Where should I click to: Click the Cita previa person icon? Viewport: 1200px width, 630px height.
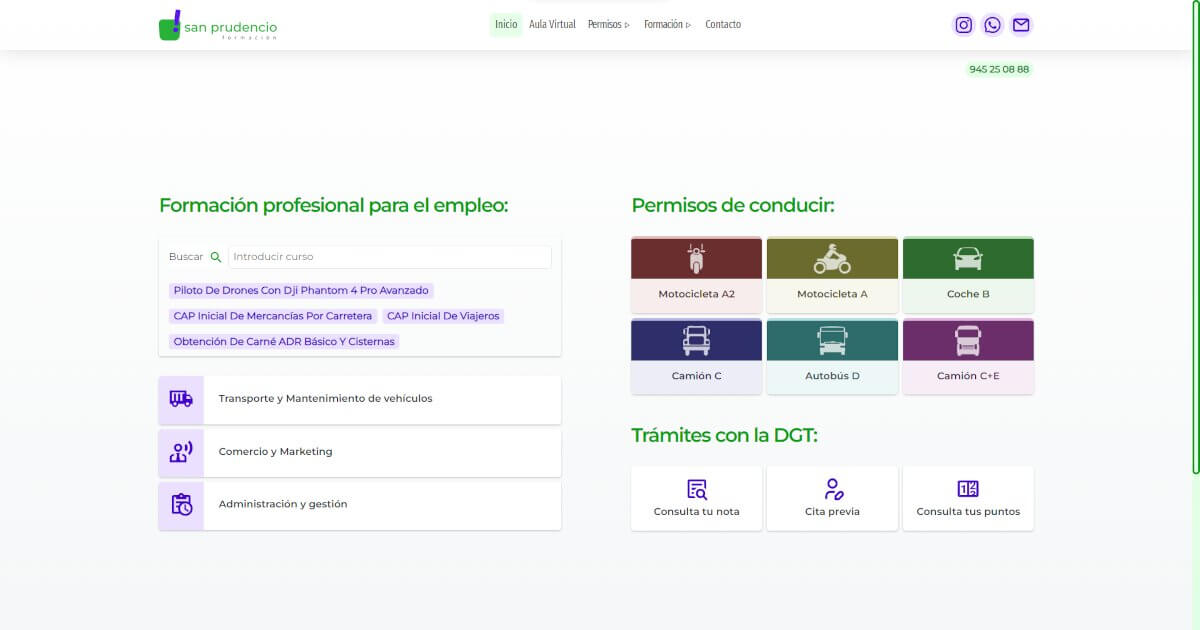[x=832, y=490]
